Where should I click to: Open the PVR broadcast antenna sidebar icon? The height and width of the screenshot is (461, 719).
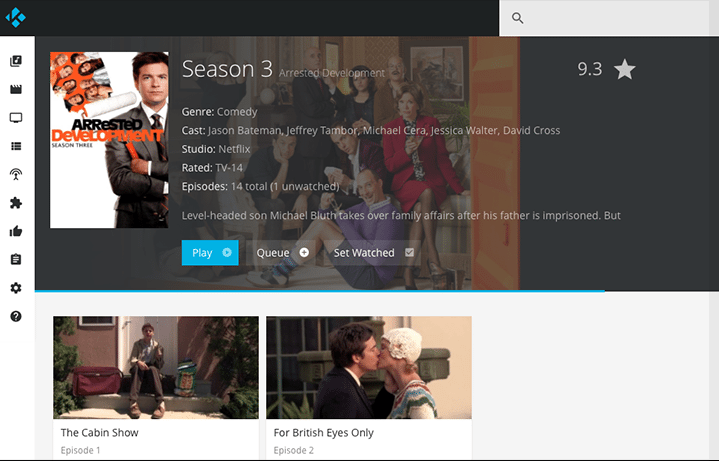click(16, 174)
